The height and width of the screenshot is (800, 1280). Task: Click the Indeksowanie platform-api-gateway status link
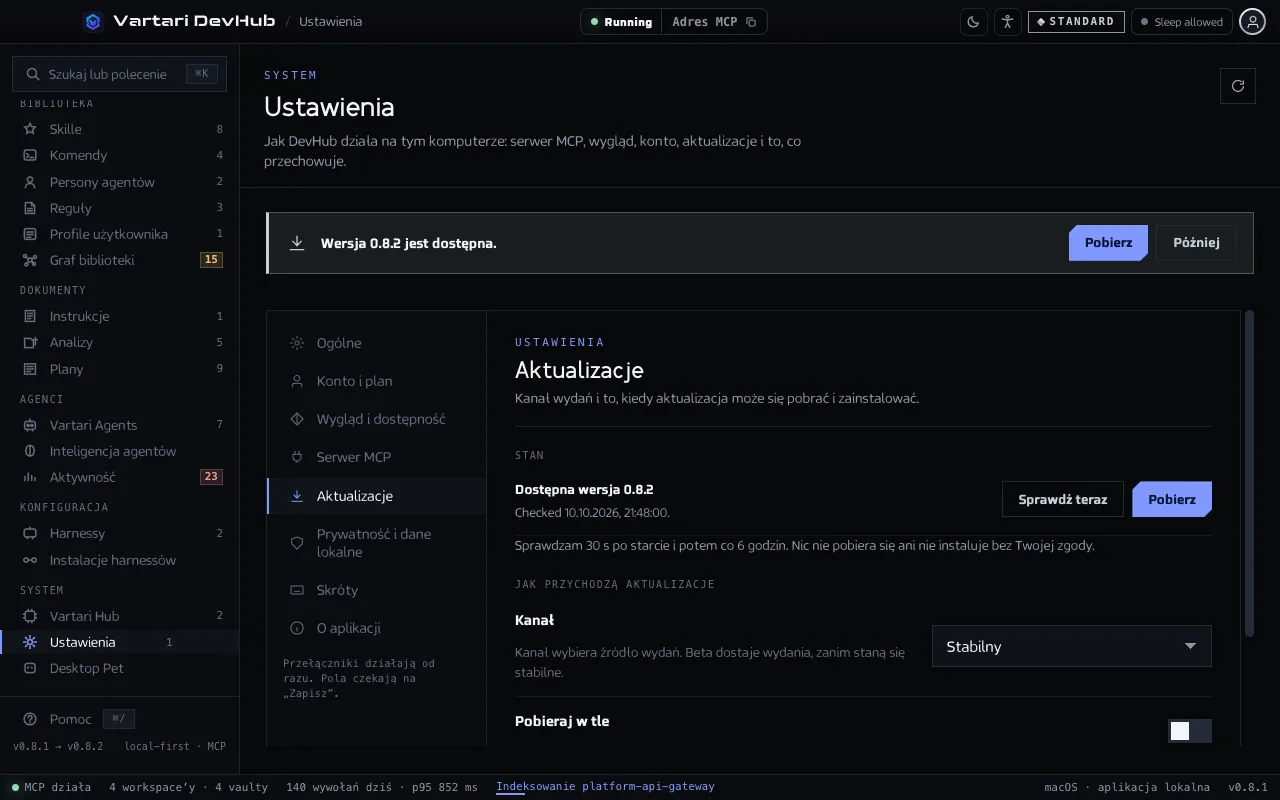[x=605, y=787]
